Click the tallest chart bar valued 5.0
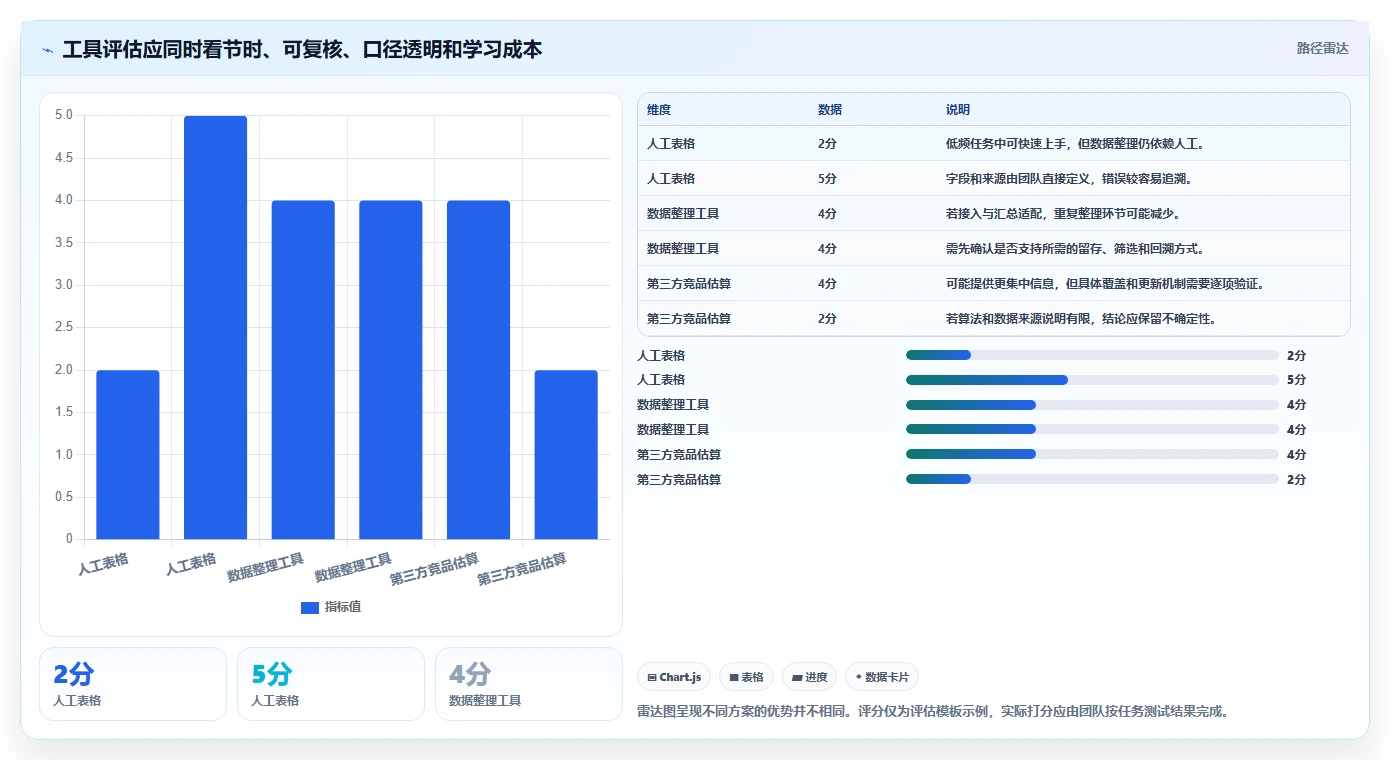This screenshot has height=760, width=1390. click(x=216, y=327)
